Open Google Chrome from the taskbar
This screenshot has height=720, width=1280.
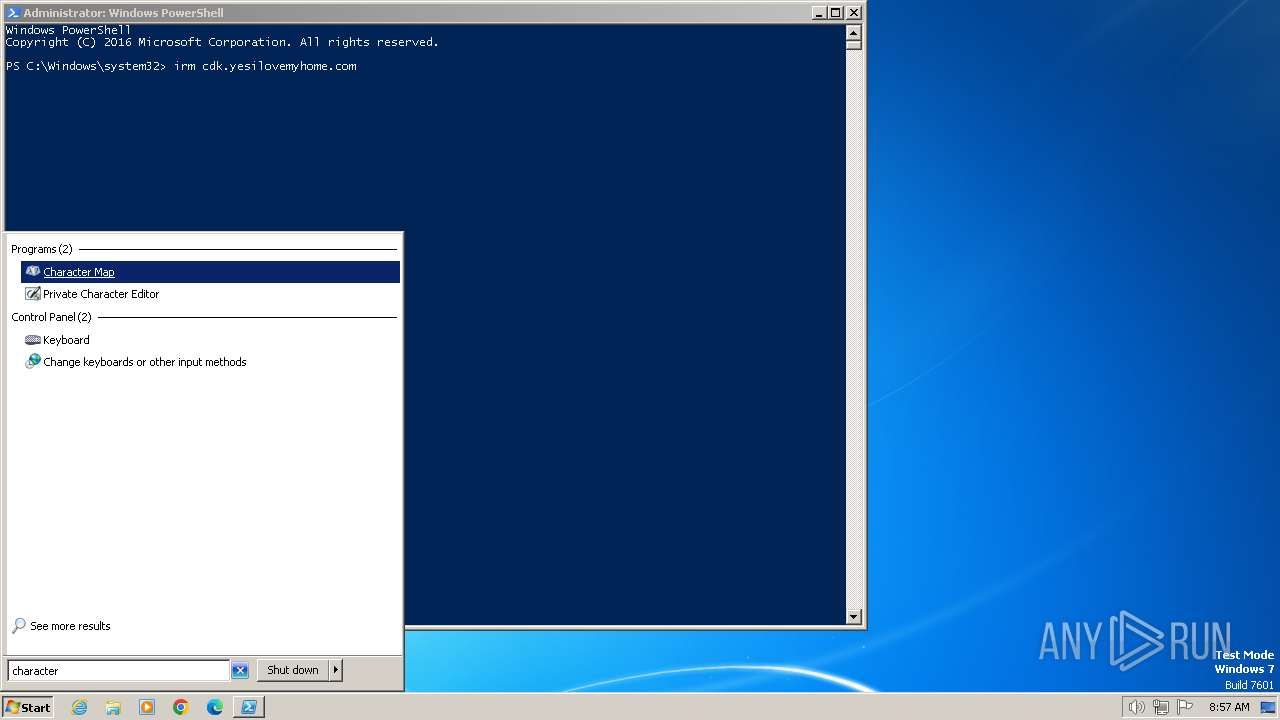[181, 707]
